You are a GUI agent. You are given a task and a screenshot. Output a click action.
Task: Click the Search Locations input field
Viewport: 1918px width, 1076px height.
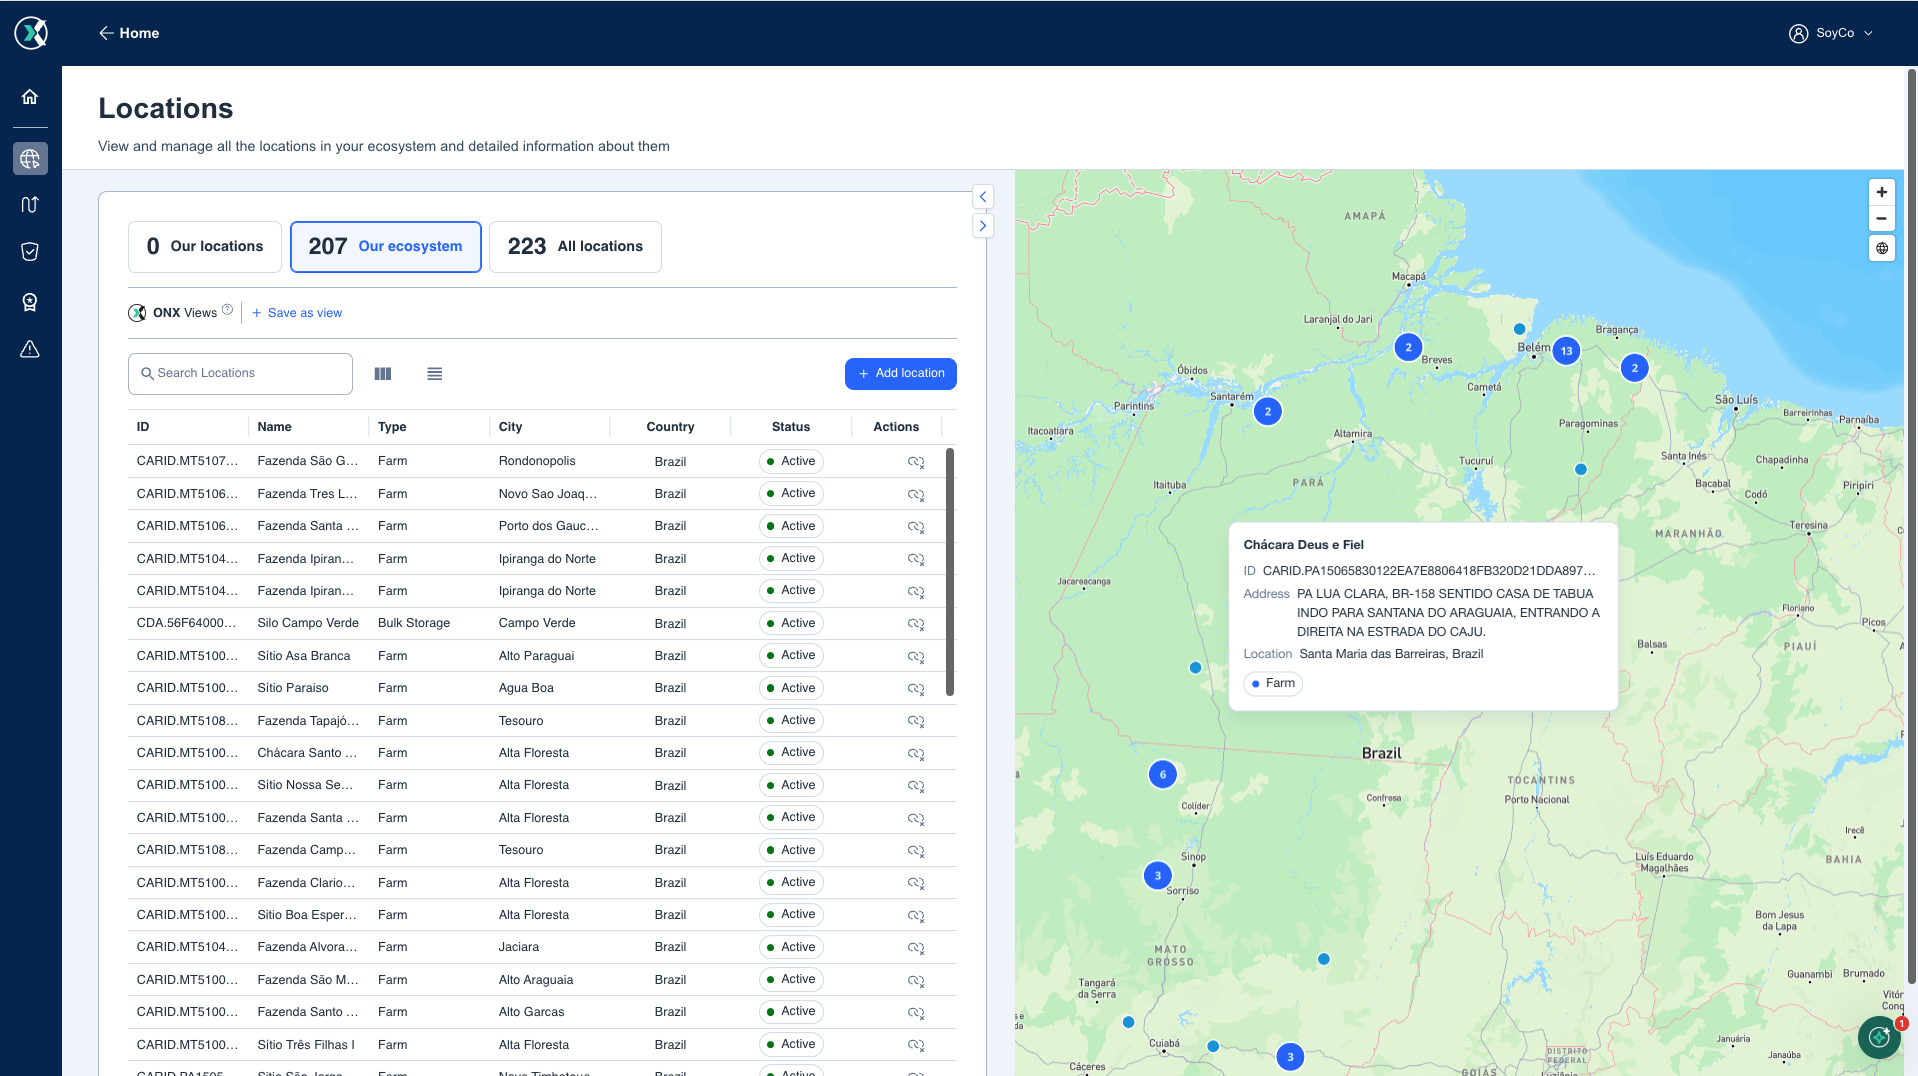coord(240,374)
